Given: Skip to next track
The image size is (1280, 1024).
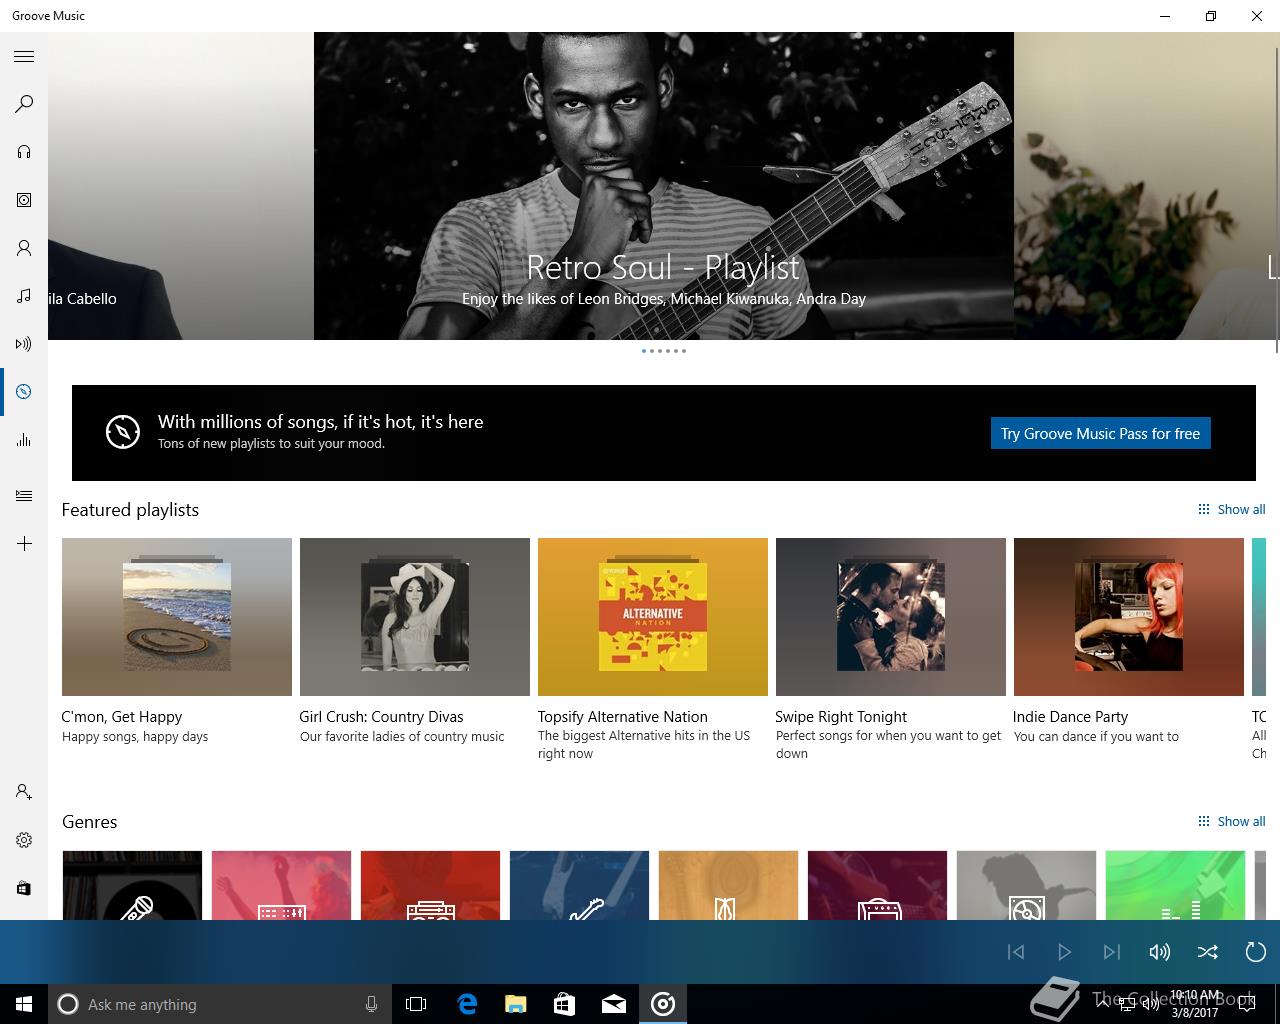Looking at the screenshot, I should coord(1112,952).
